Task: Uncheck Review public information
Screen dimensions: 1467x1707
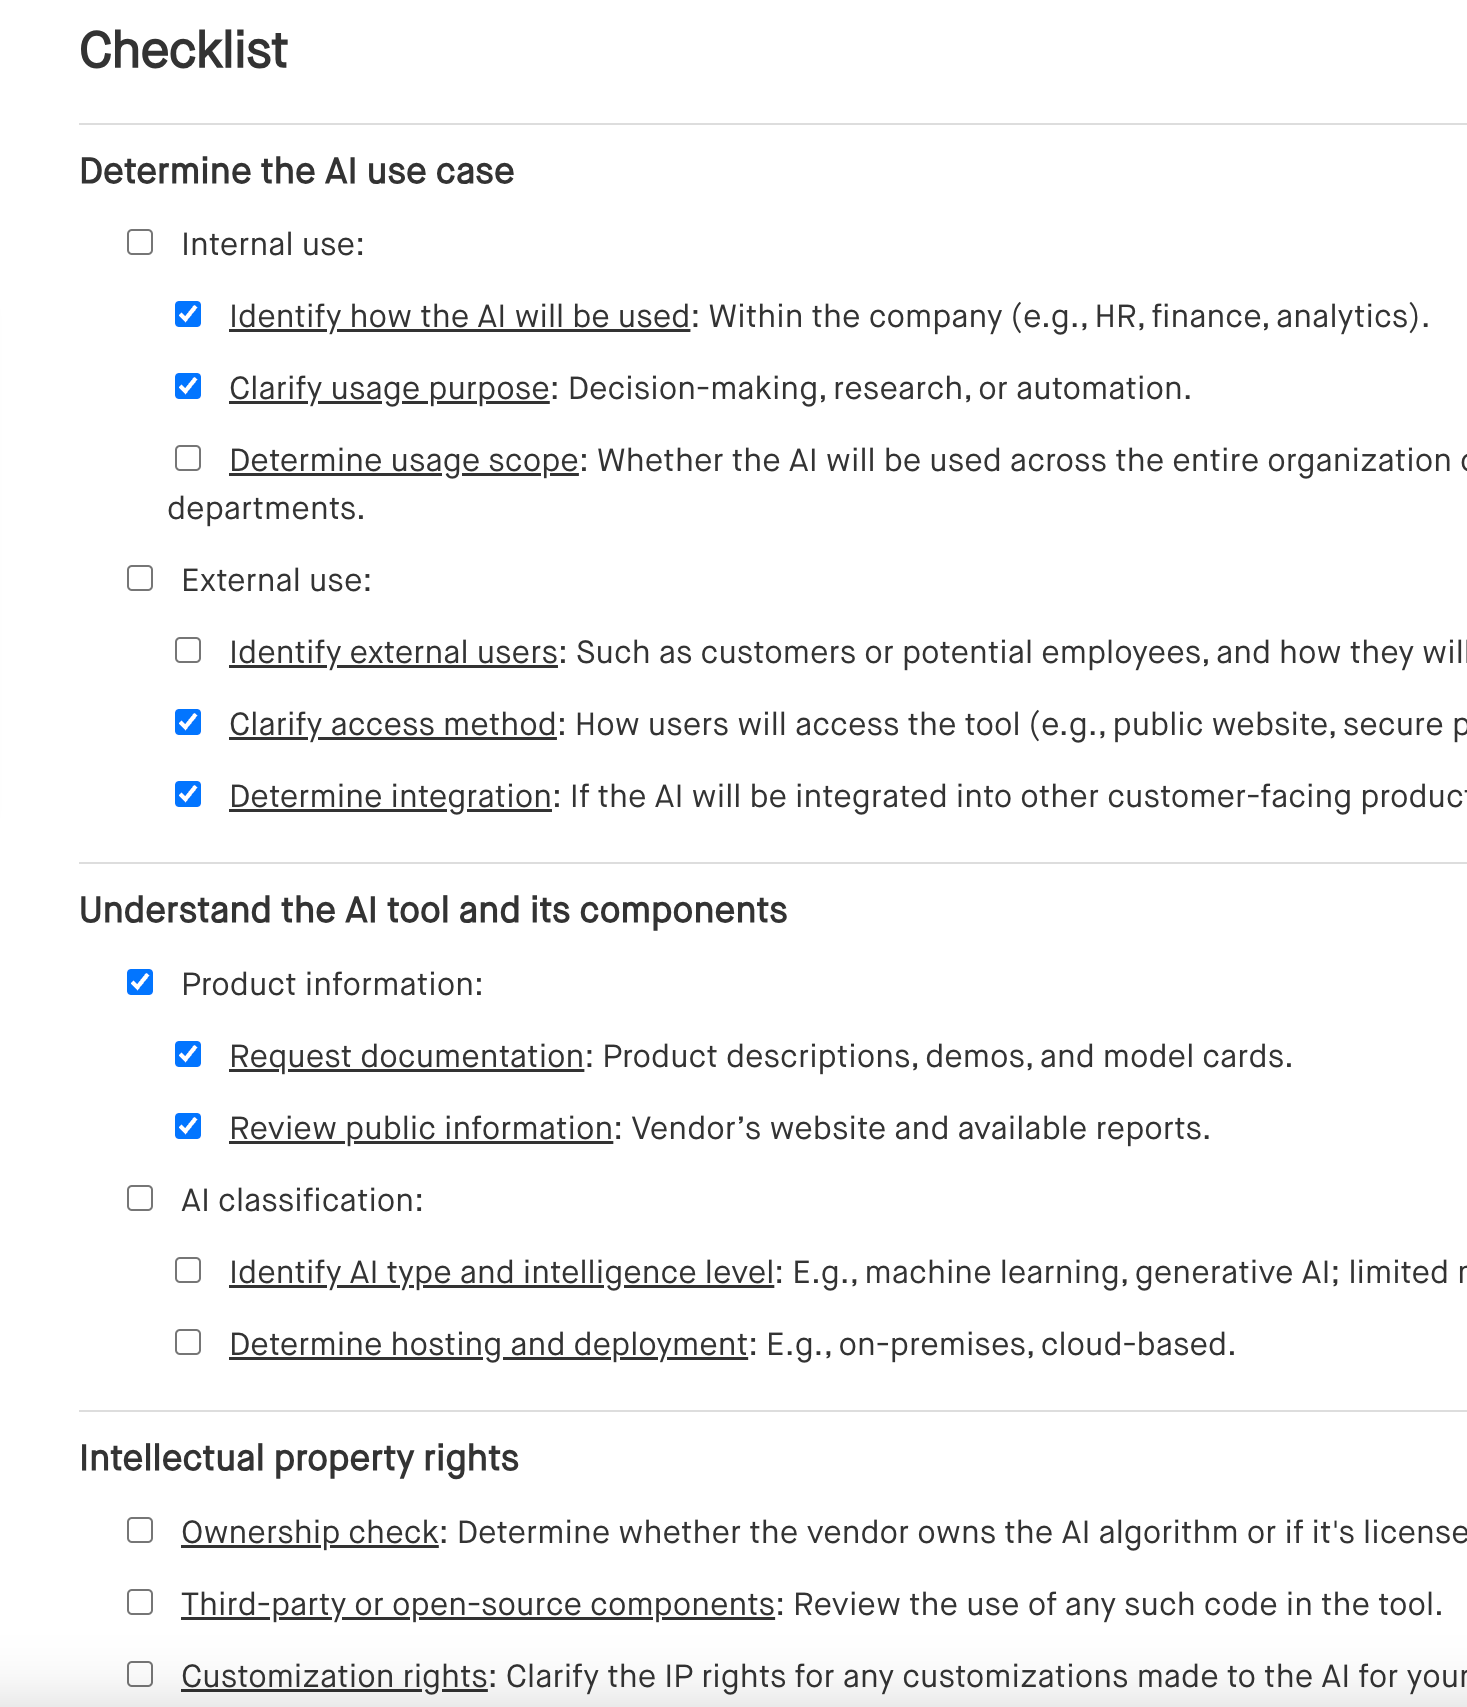Action: pyautogui.click(x=188, y=1125)
